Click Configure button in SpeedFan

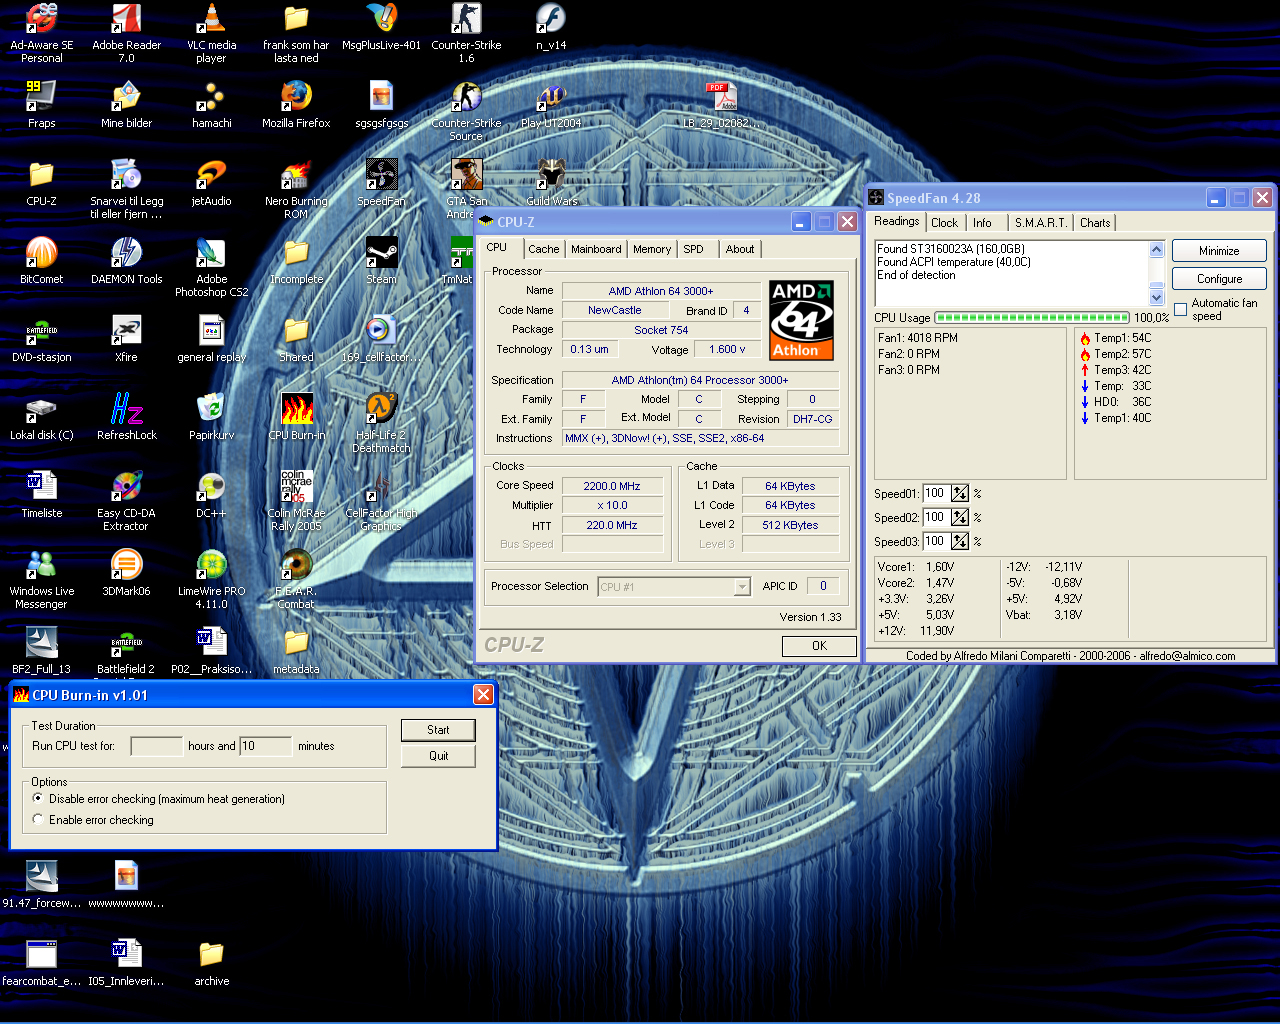click(1219, 279)
